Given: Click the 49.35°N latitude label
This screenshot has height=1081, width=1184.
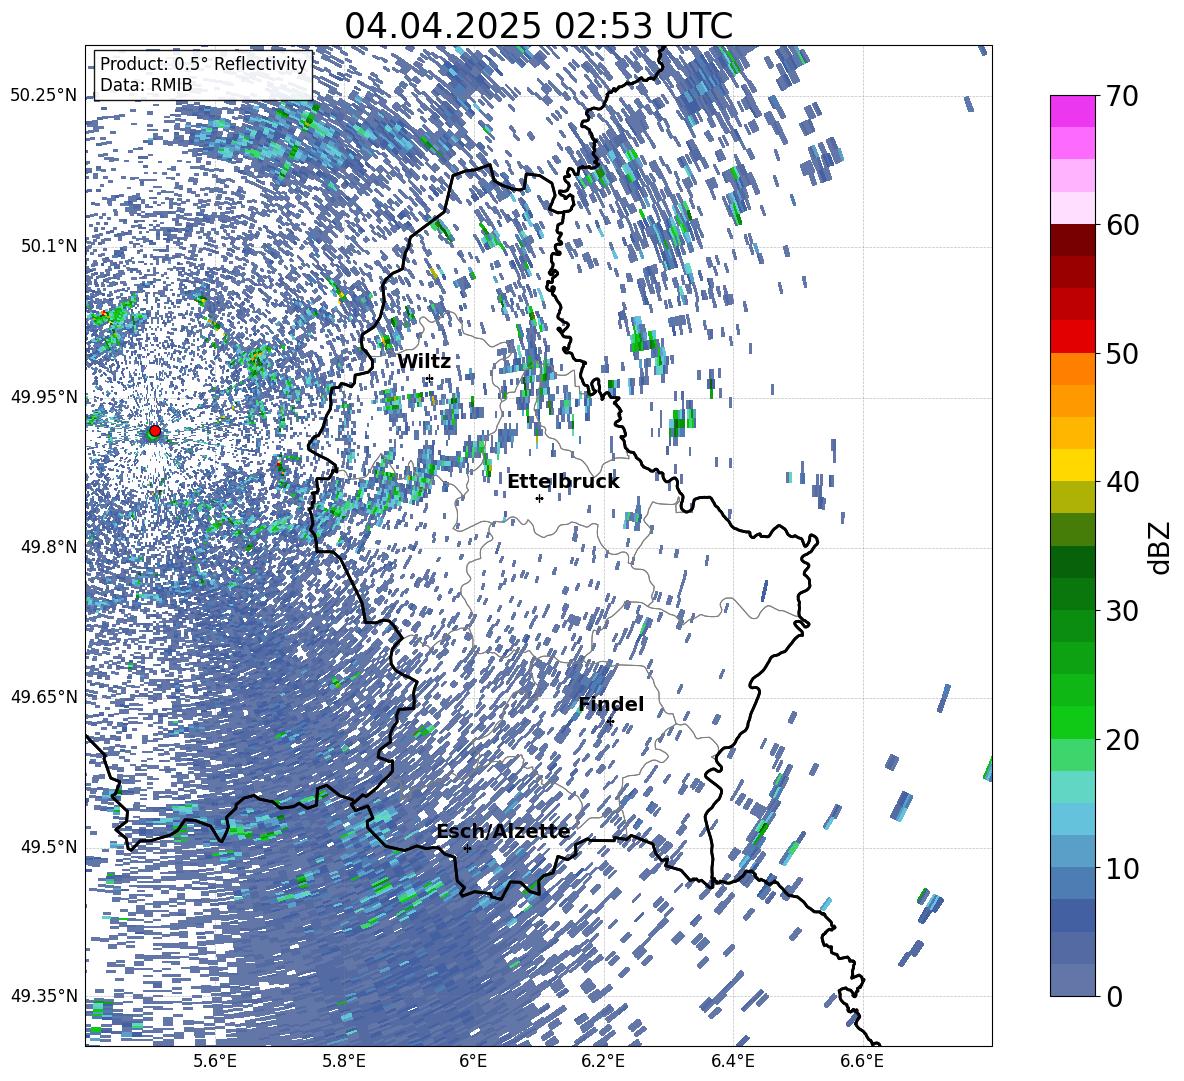Looking at the screenshot, I should (44, 996).
